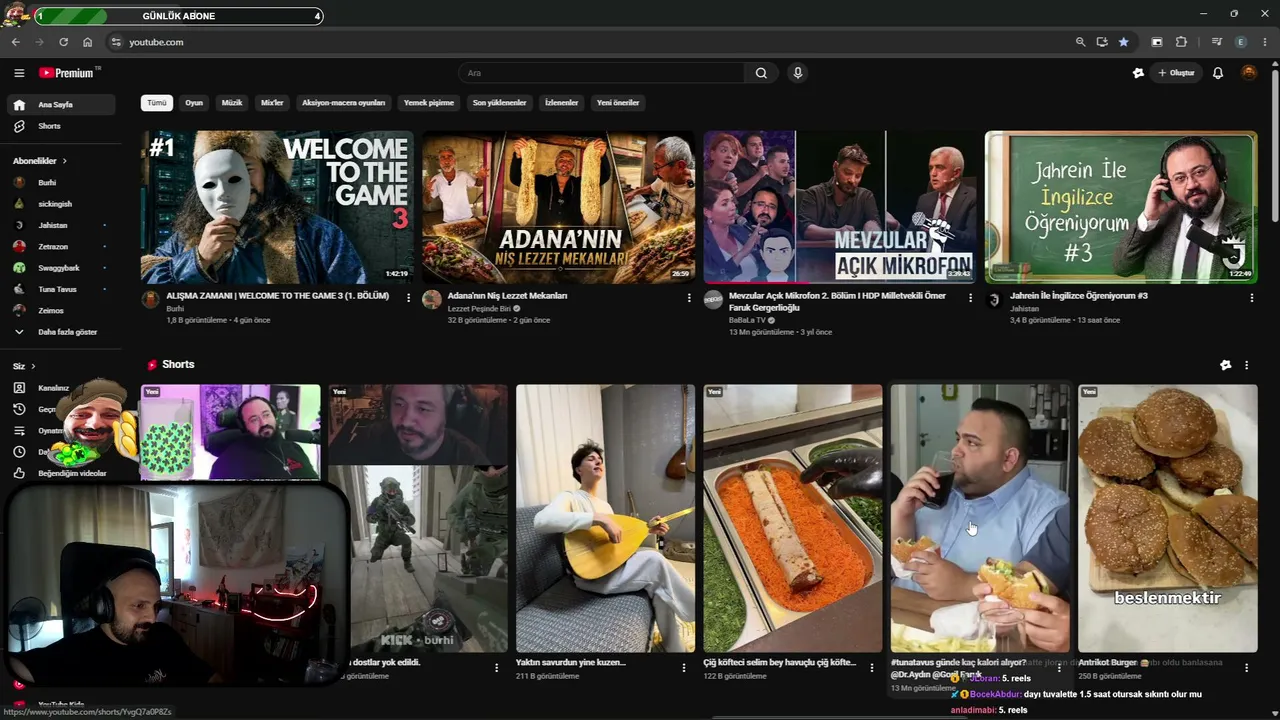
Task: Open the saz player short thumbnail
Action: (x=605, y=518)
